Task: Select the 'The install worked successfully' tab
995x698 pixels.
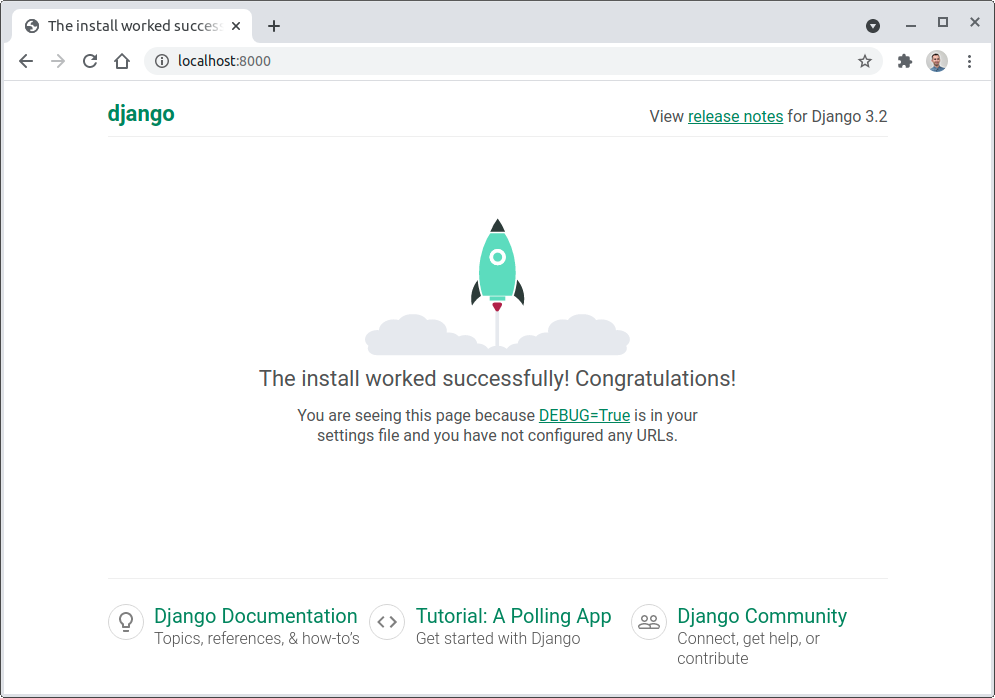Action: pos(132,26)
